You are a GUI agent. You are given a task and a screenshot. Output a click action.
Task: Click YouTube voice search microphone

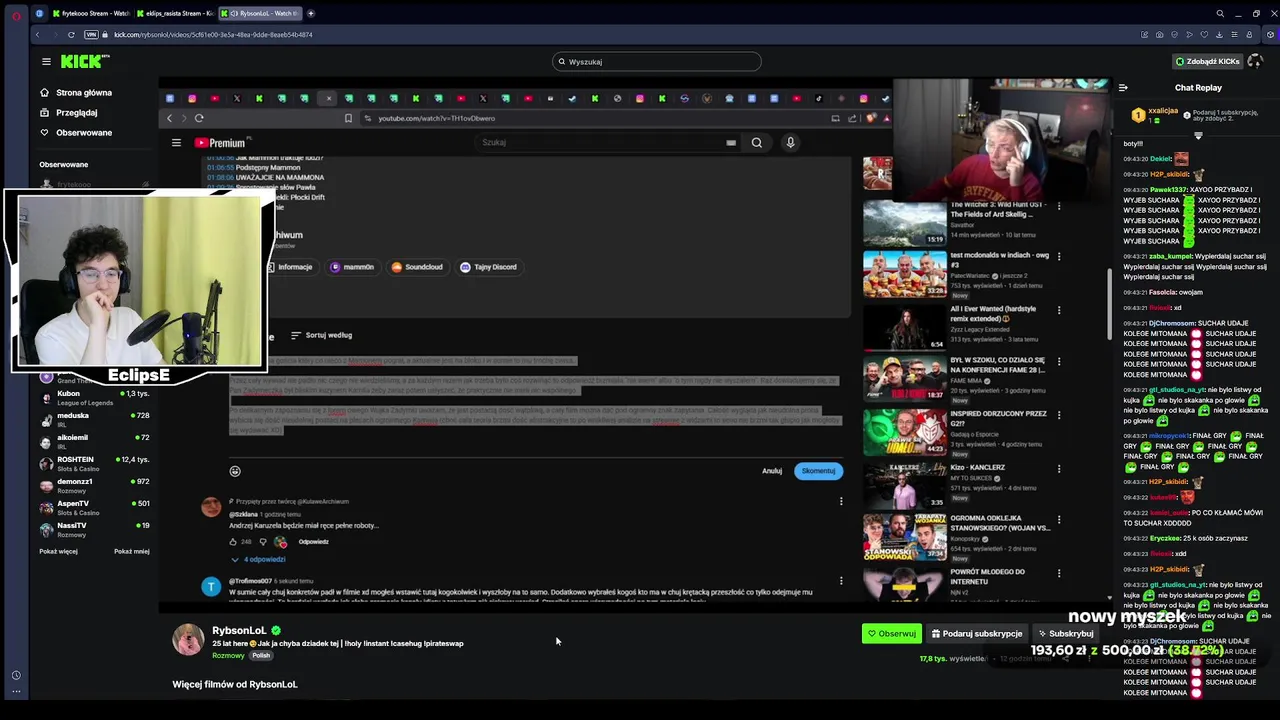[790, 142]
